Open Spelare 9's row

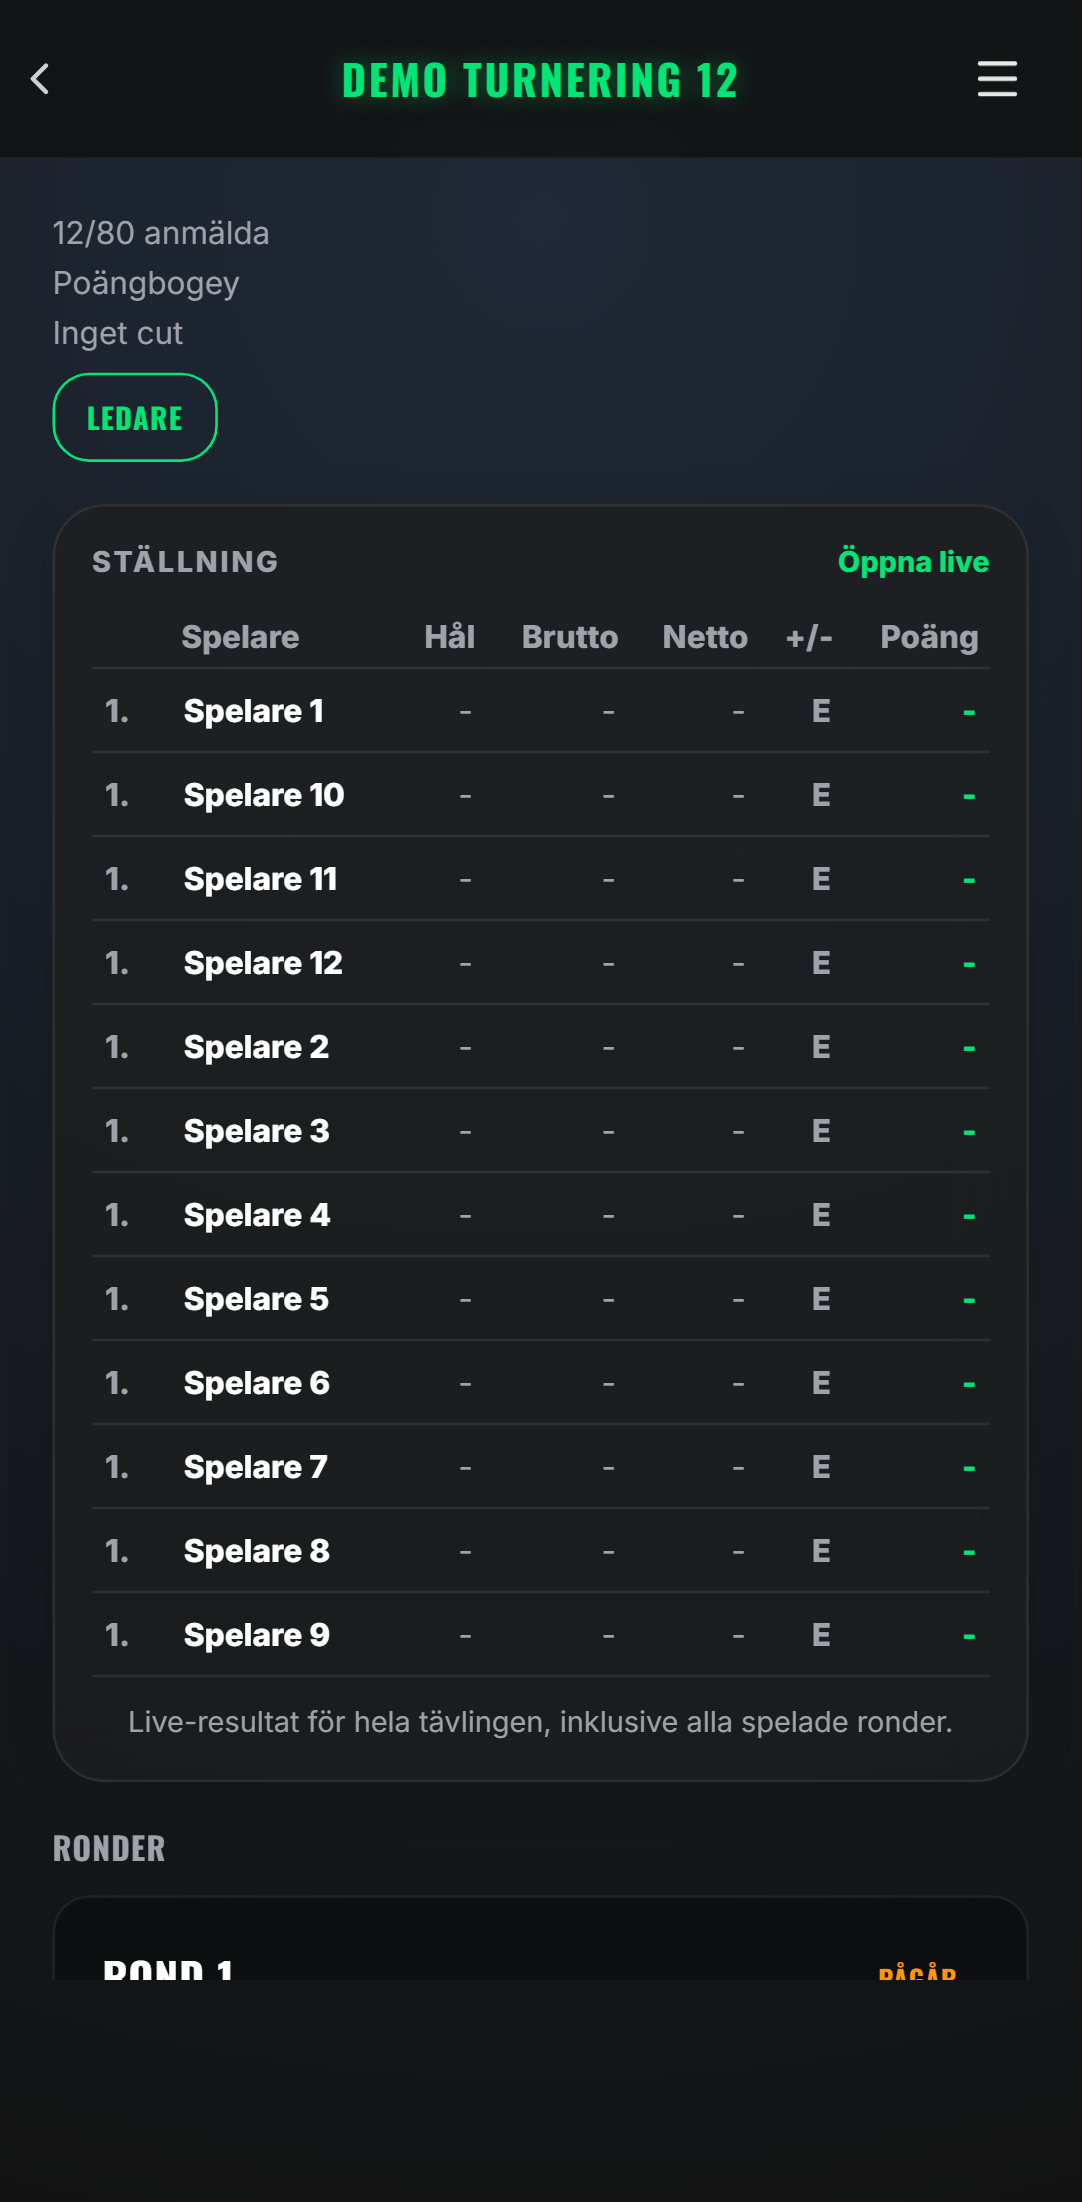click(541, 1635)
